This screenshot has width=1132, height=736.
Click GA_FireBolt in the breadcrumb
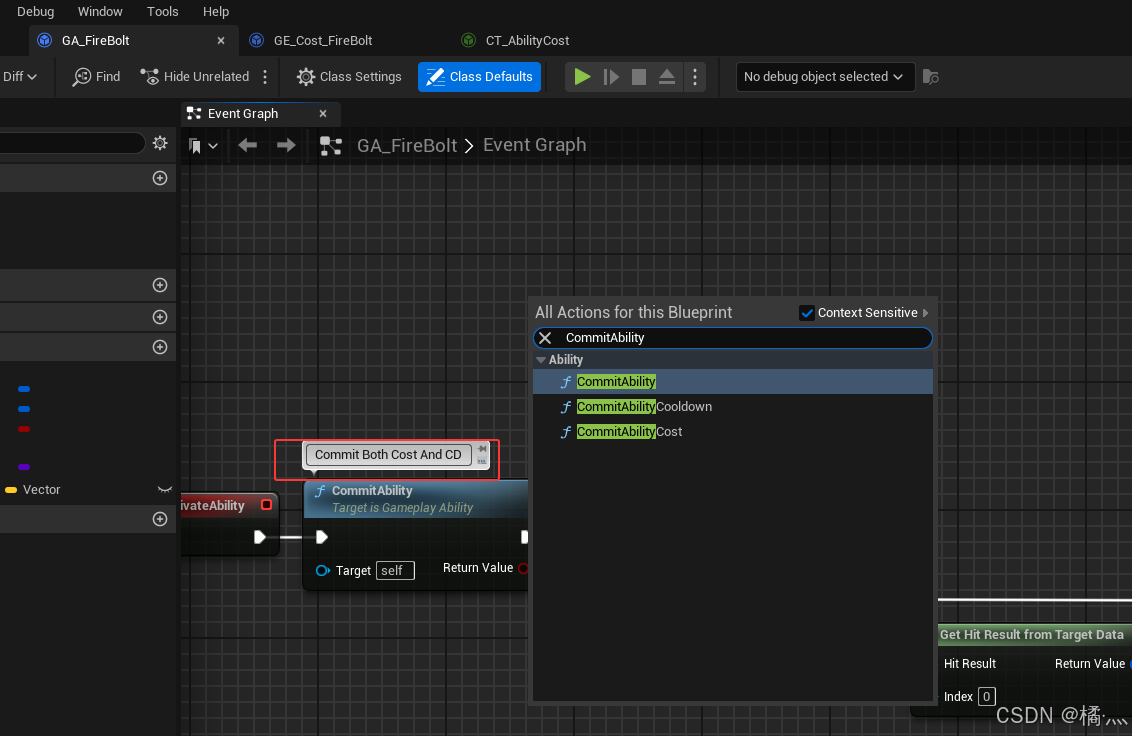(407, 146)
